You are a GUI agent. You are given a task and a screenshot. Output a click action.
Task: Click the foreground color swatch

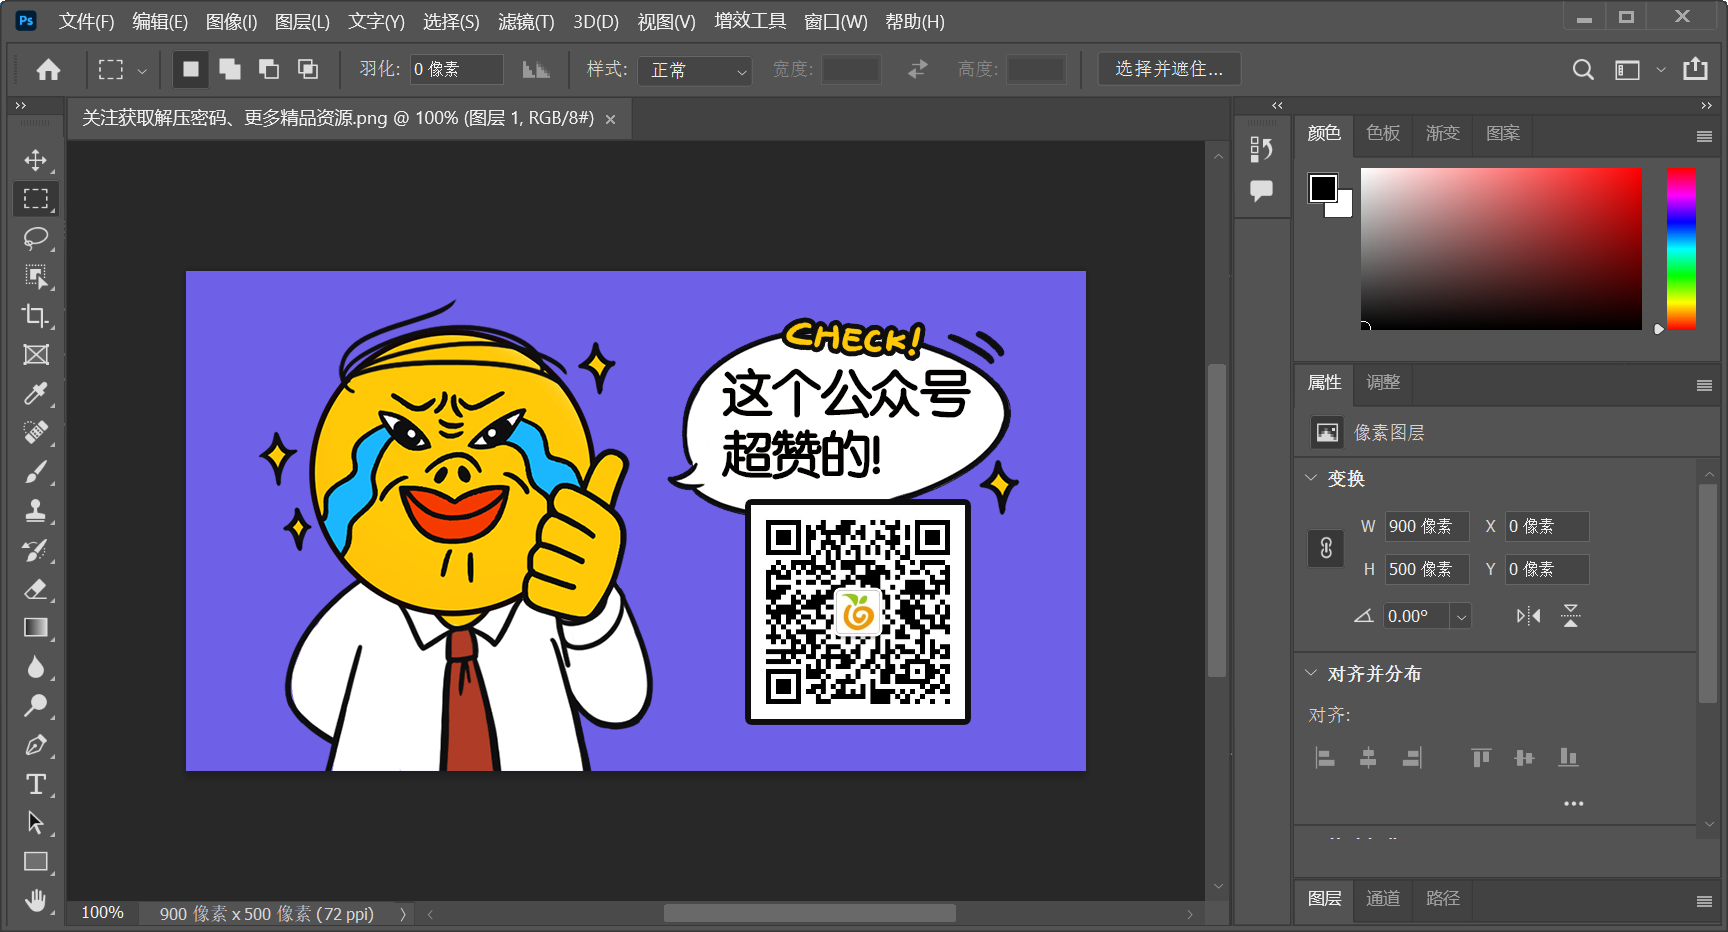(1322, 187)
